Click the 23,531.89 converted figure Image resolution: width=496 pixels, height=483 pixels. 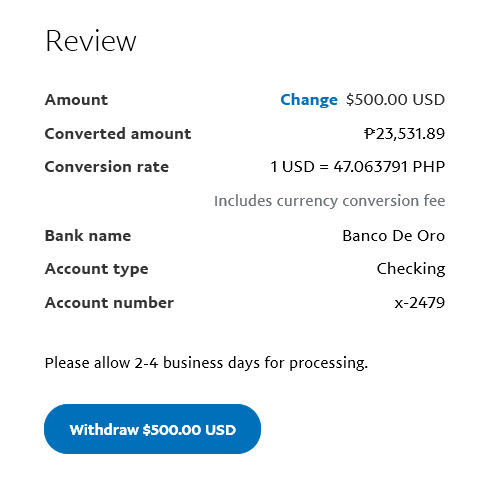pos(410,134)
